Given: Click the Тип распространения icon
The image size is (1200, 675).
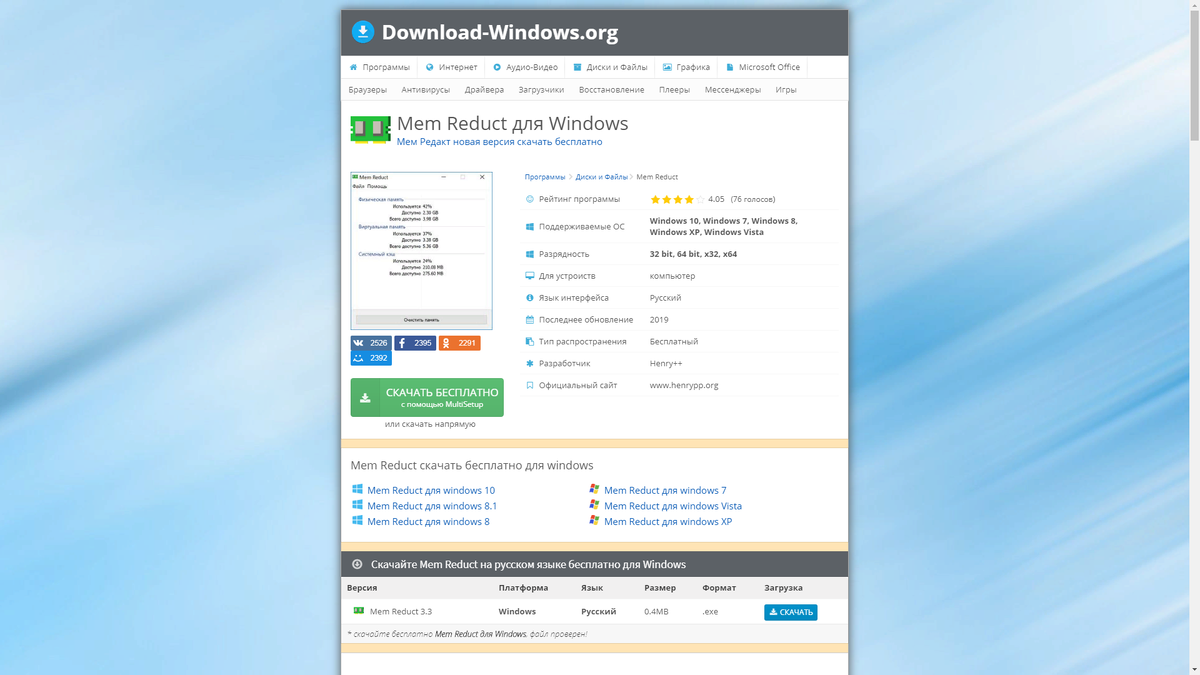Looking at the screenshot, I should click(530, 342).
